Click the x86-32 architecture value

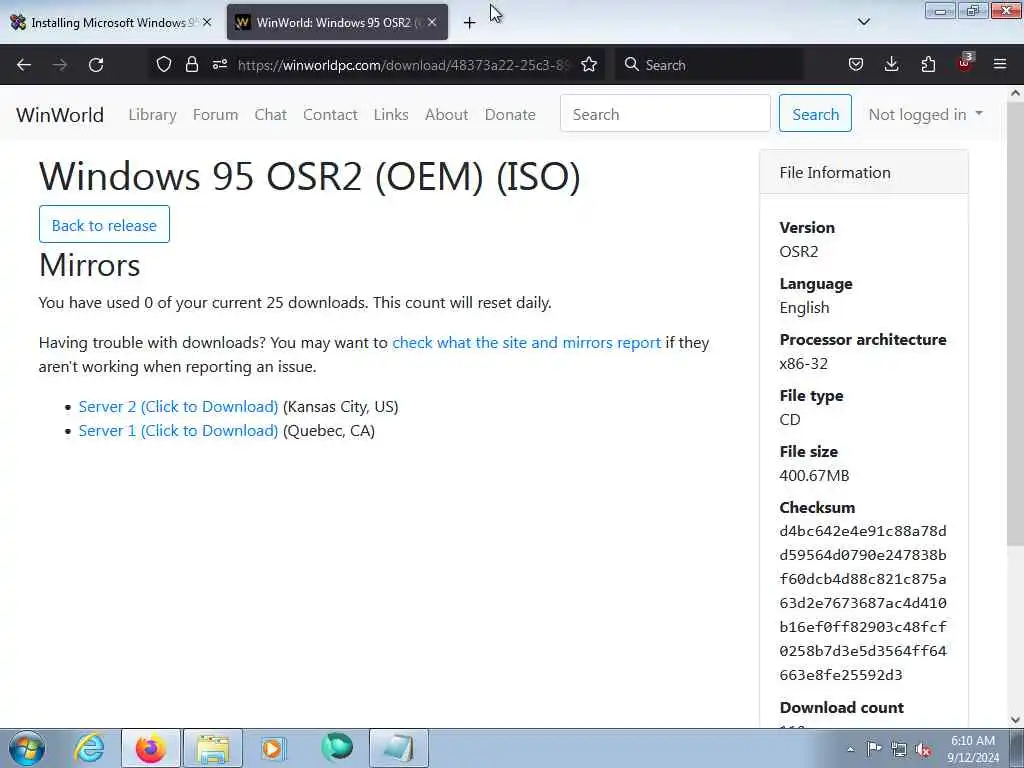pyautogui.click(x=803, y=364)
